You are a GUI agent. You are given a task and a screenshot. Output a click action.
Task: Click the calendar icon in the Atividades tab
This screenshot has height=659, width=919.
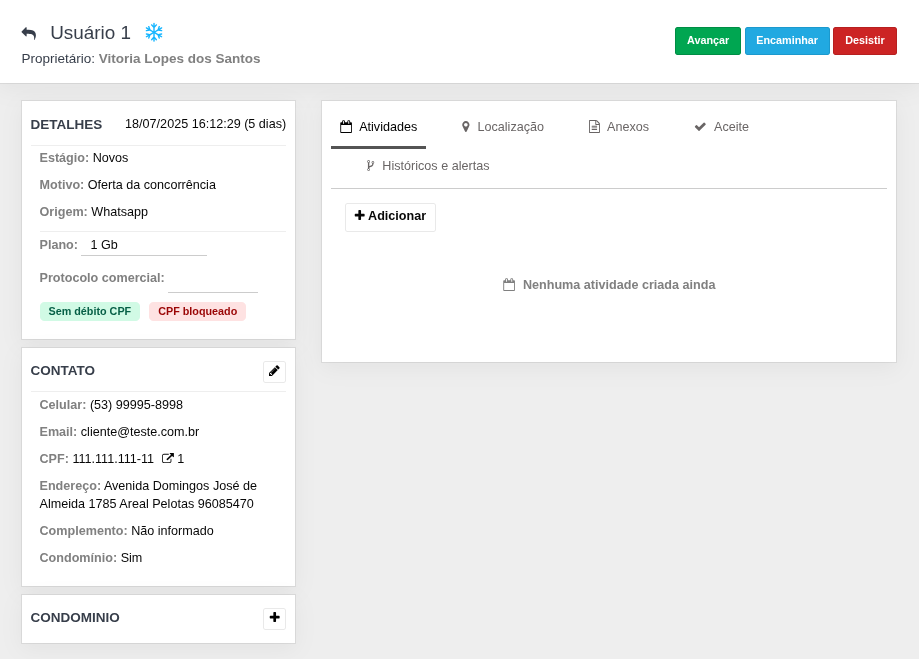pyautogui.click(x=346, y=127)
